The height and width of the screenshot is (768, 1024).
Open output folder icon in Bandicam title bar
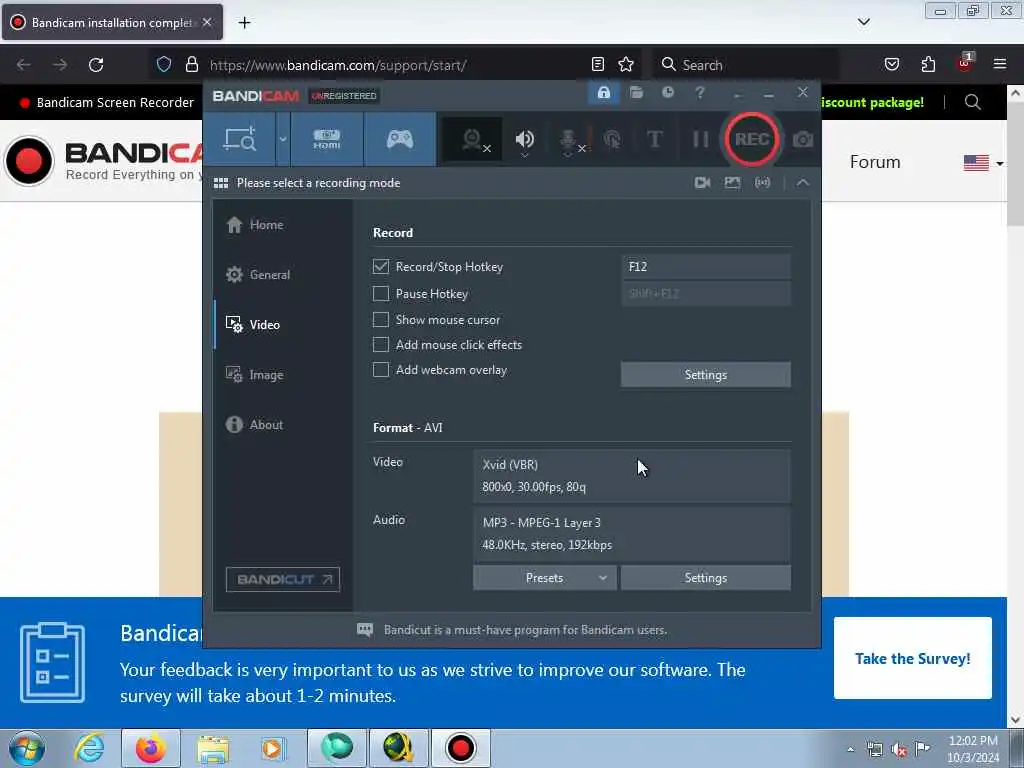(636, 93)
